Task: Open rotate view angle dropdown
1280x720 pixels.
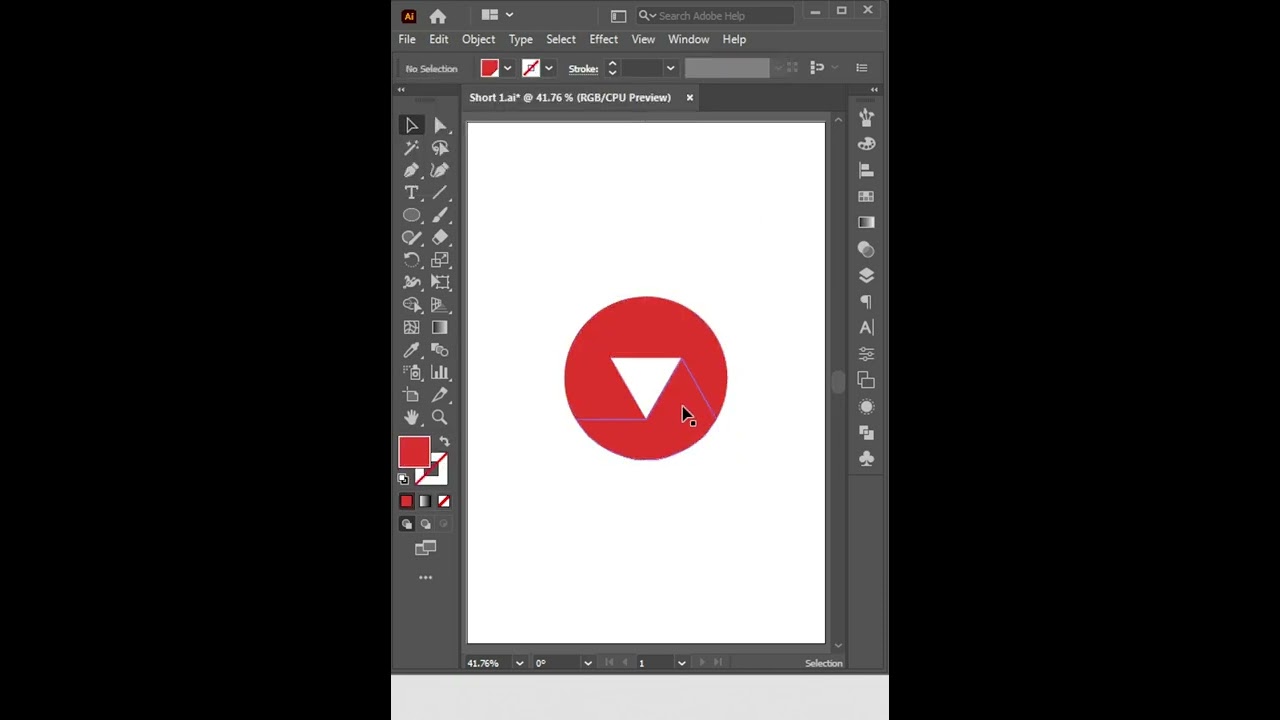Action: pos(587,663)
